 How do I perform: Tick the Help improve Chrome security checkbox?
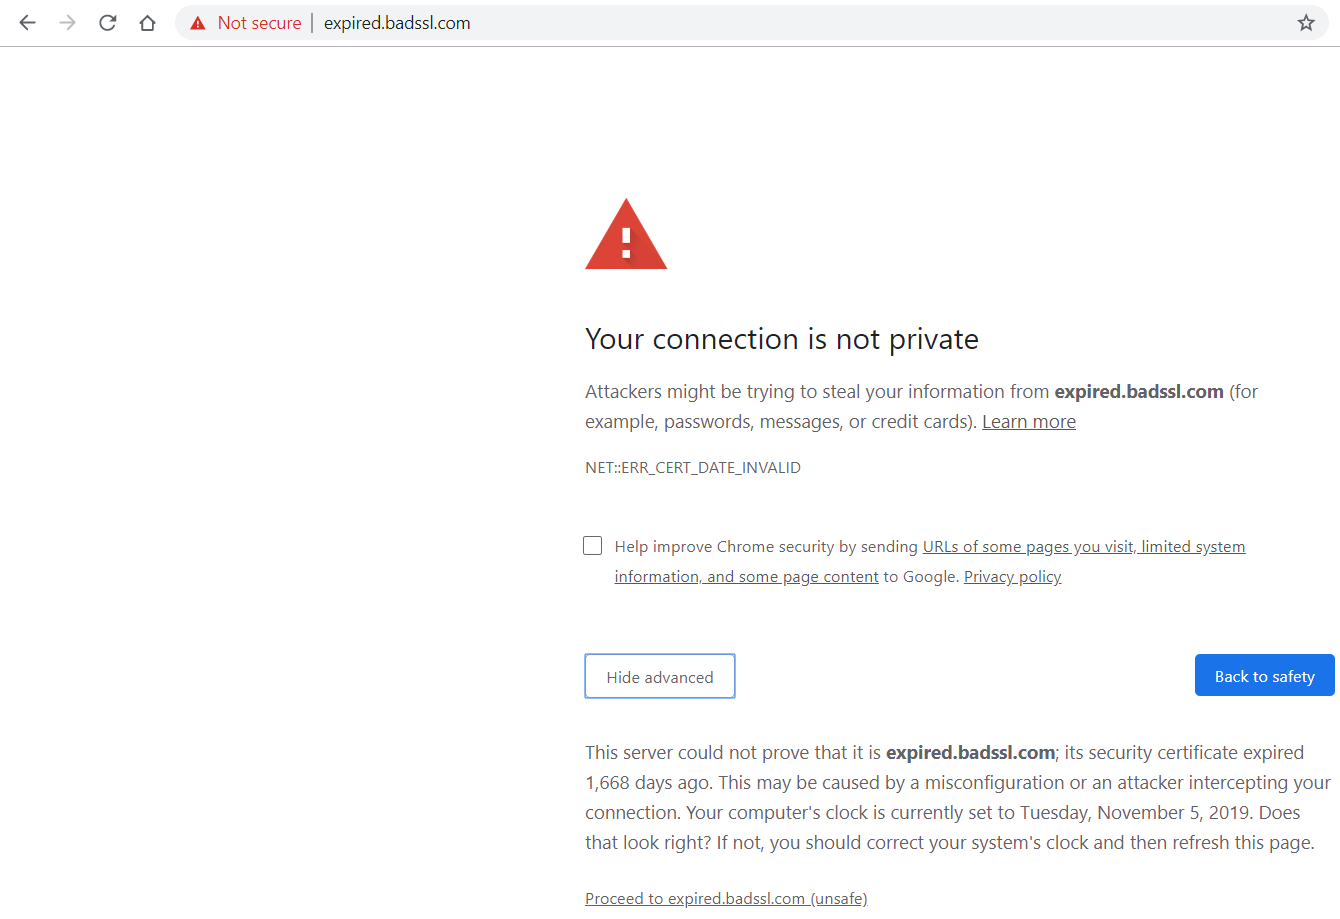(593, 545)
